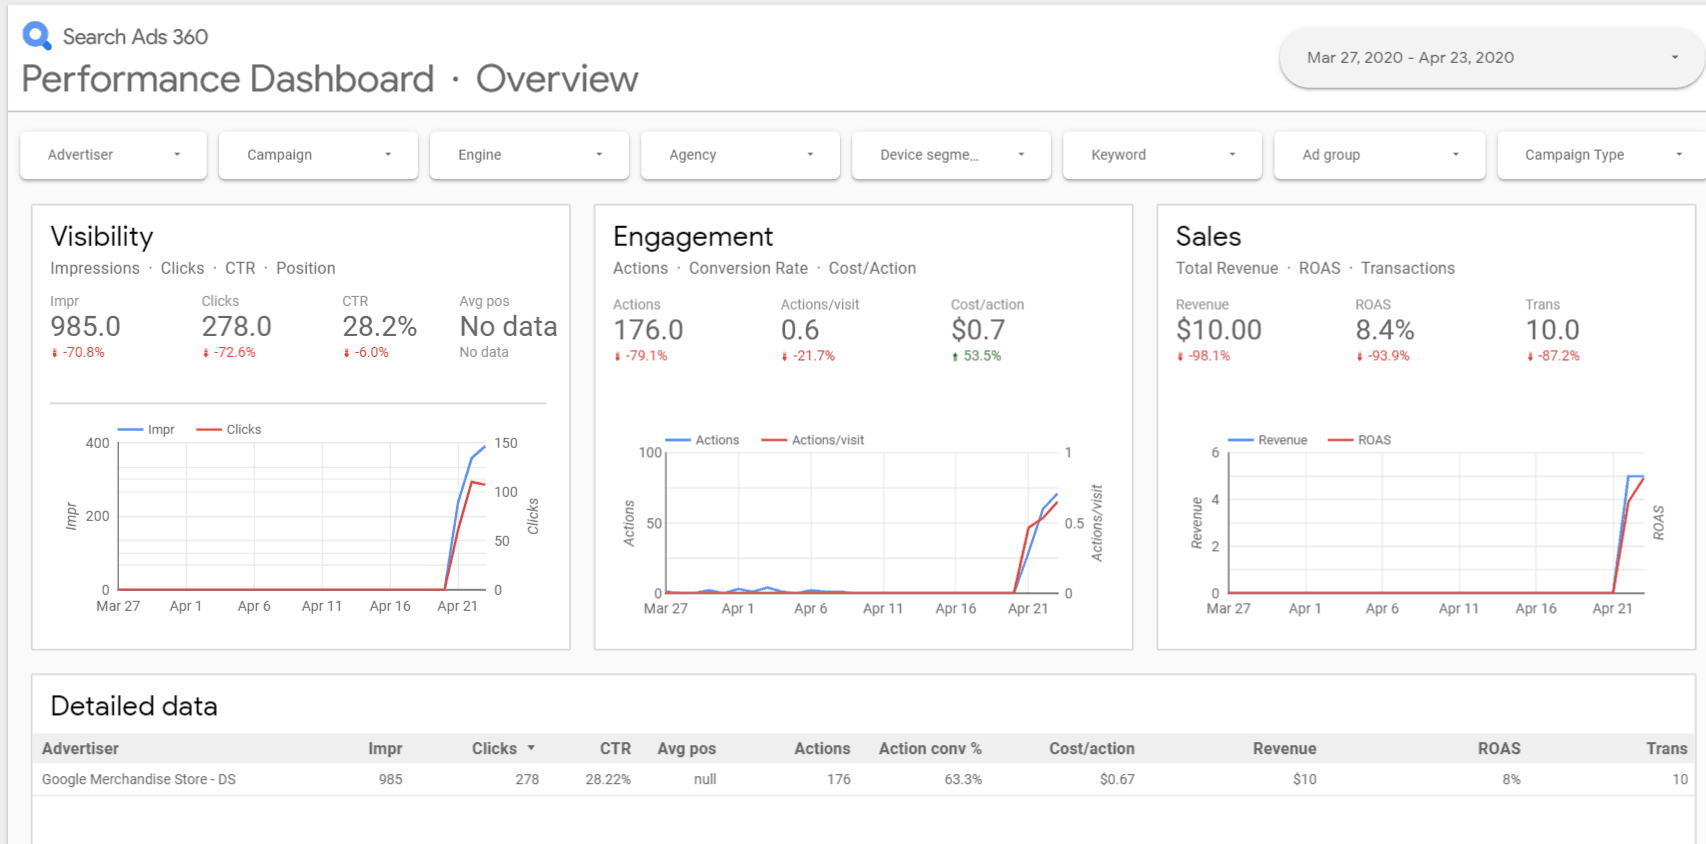Click the Clicks column sort arrow
Screen dimensions: 1706x844
point(531,748)
